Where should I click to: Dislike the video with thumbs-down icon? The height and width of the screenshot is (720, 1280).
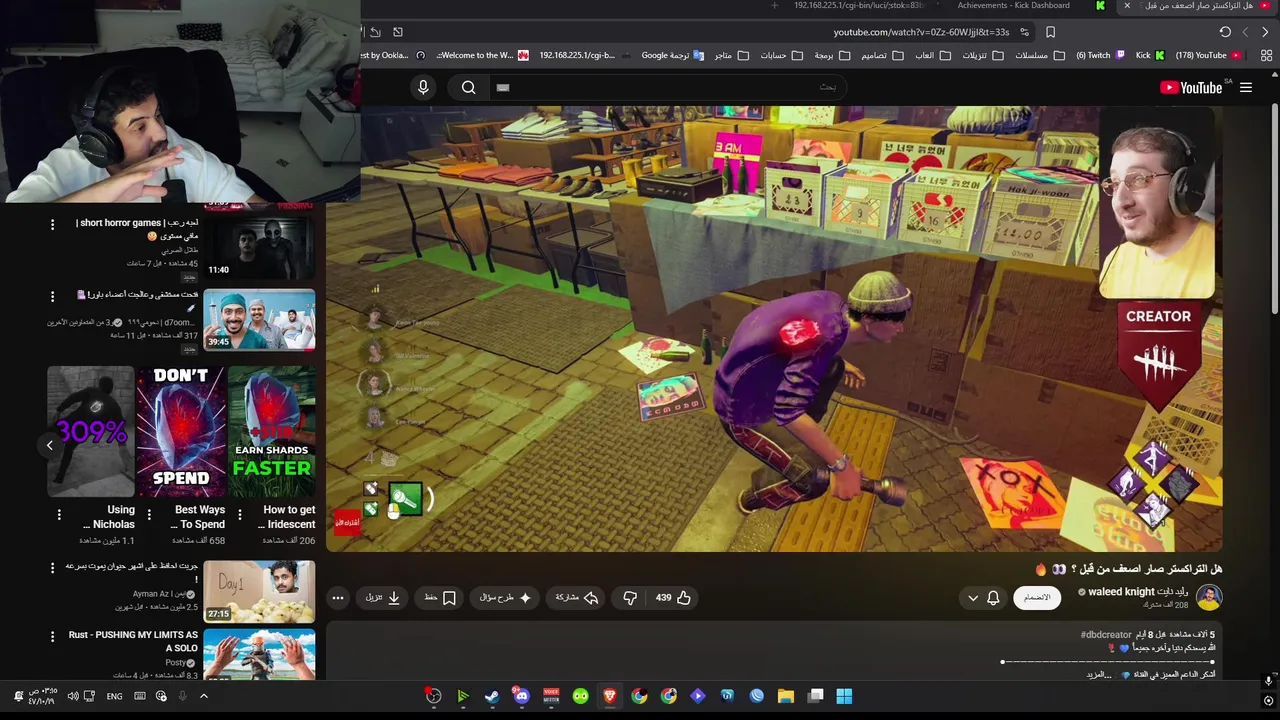click(x=630, y=598)
